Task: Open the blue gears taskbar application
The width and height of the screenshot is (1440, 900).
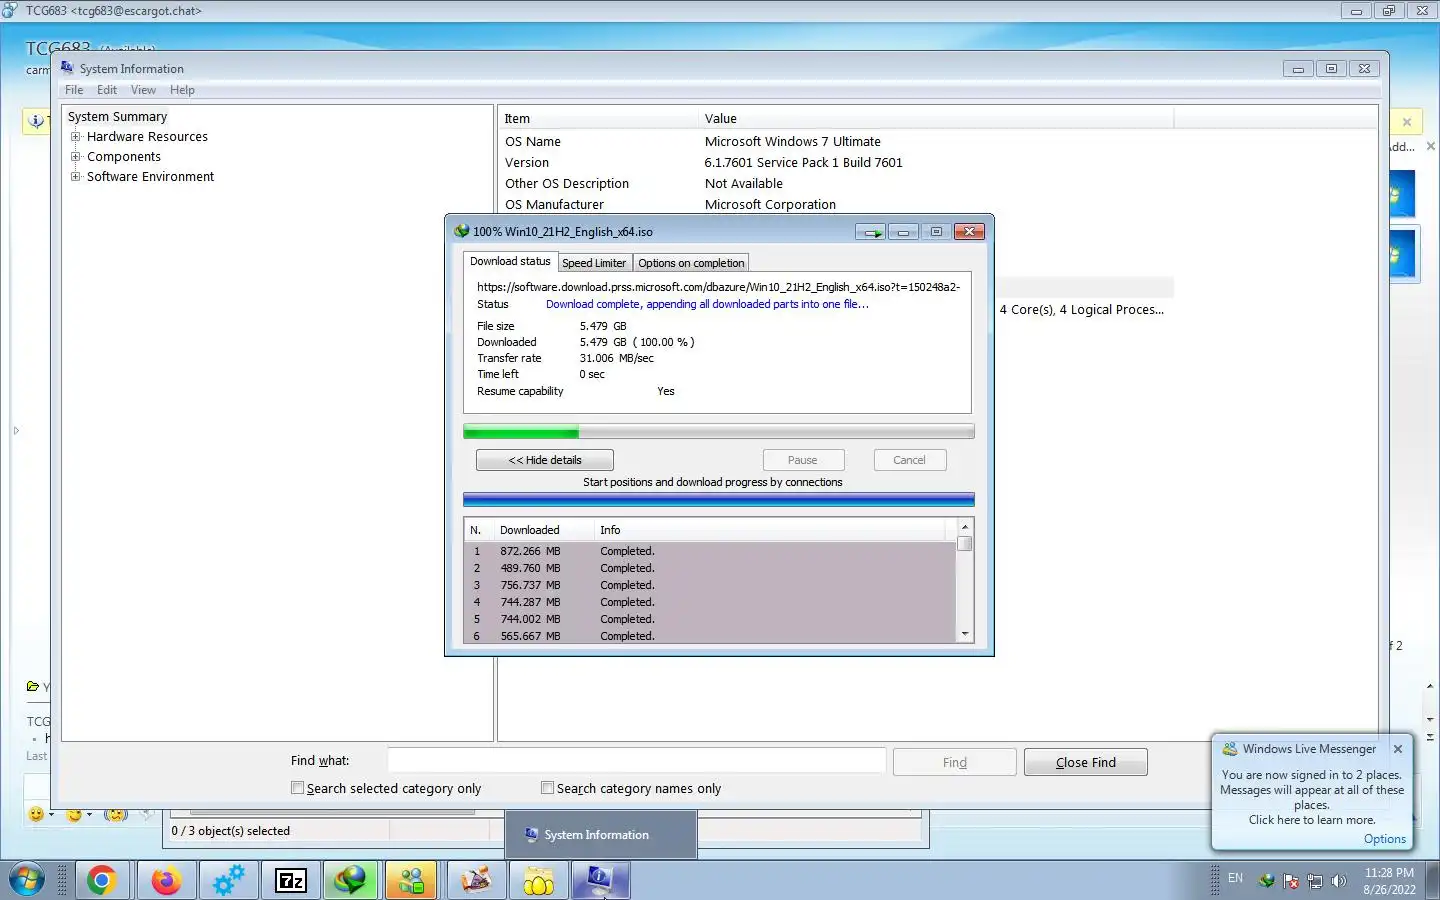Action: pyautogui.click(x=228, y=881)
